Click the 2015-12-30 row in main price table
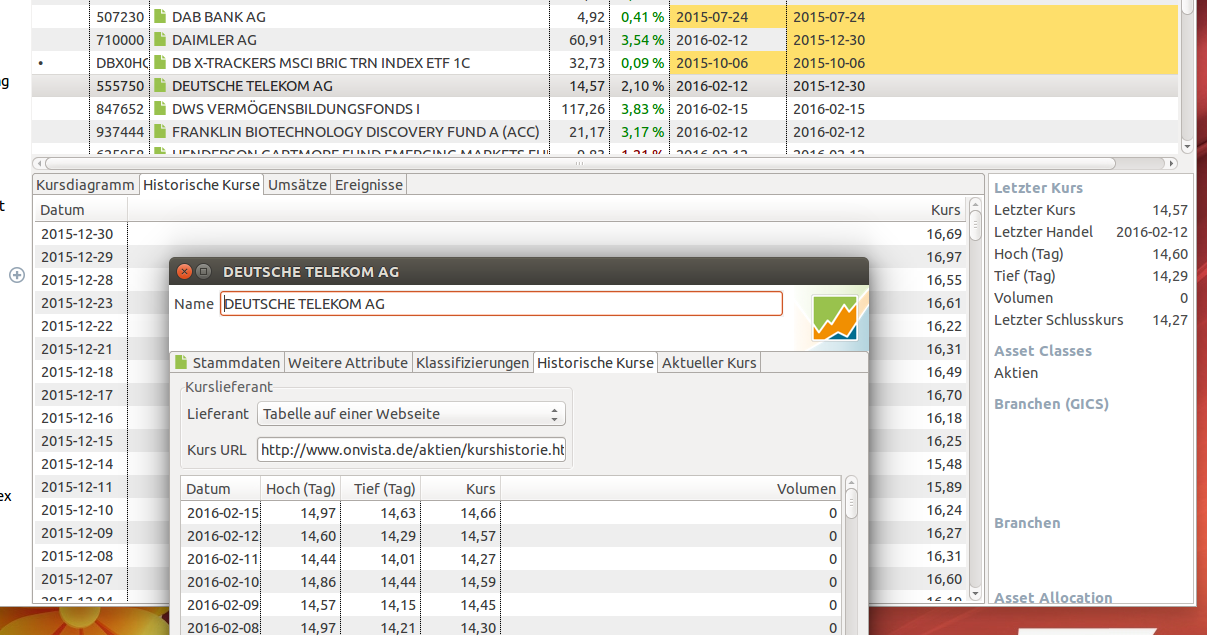This screenshot has height=635, width=1207. (500, 234)
